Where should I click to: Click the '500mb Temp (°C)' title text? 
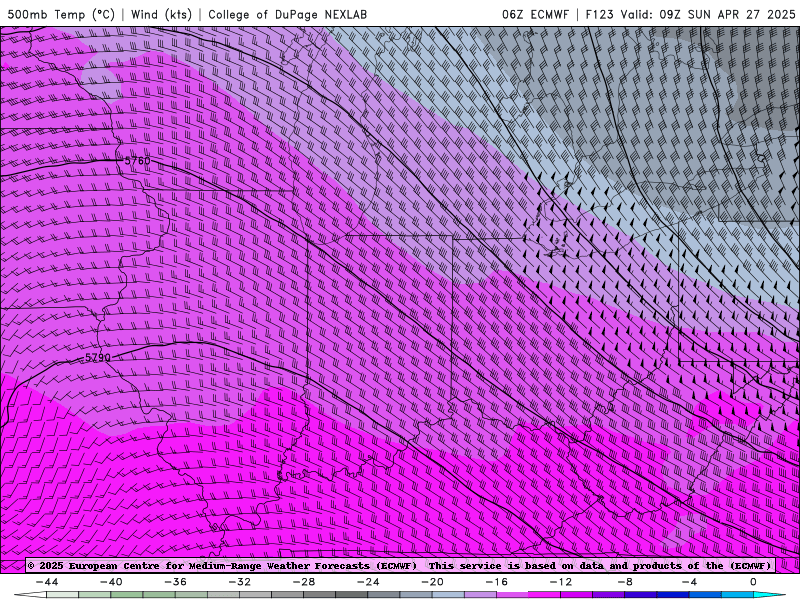61,14
